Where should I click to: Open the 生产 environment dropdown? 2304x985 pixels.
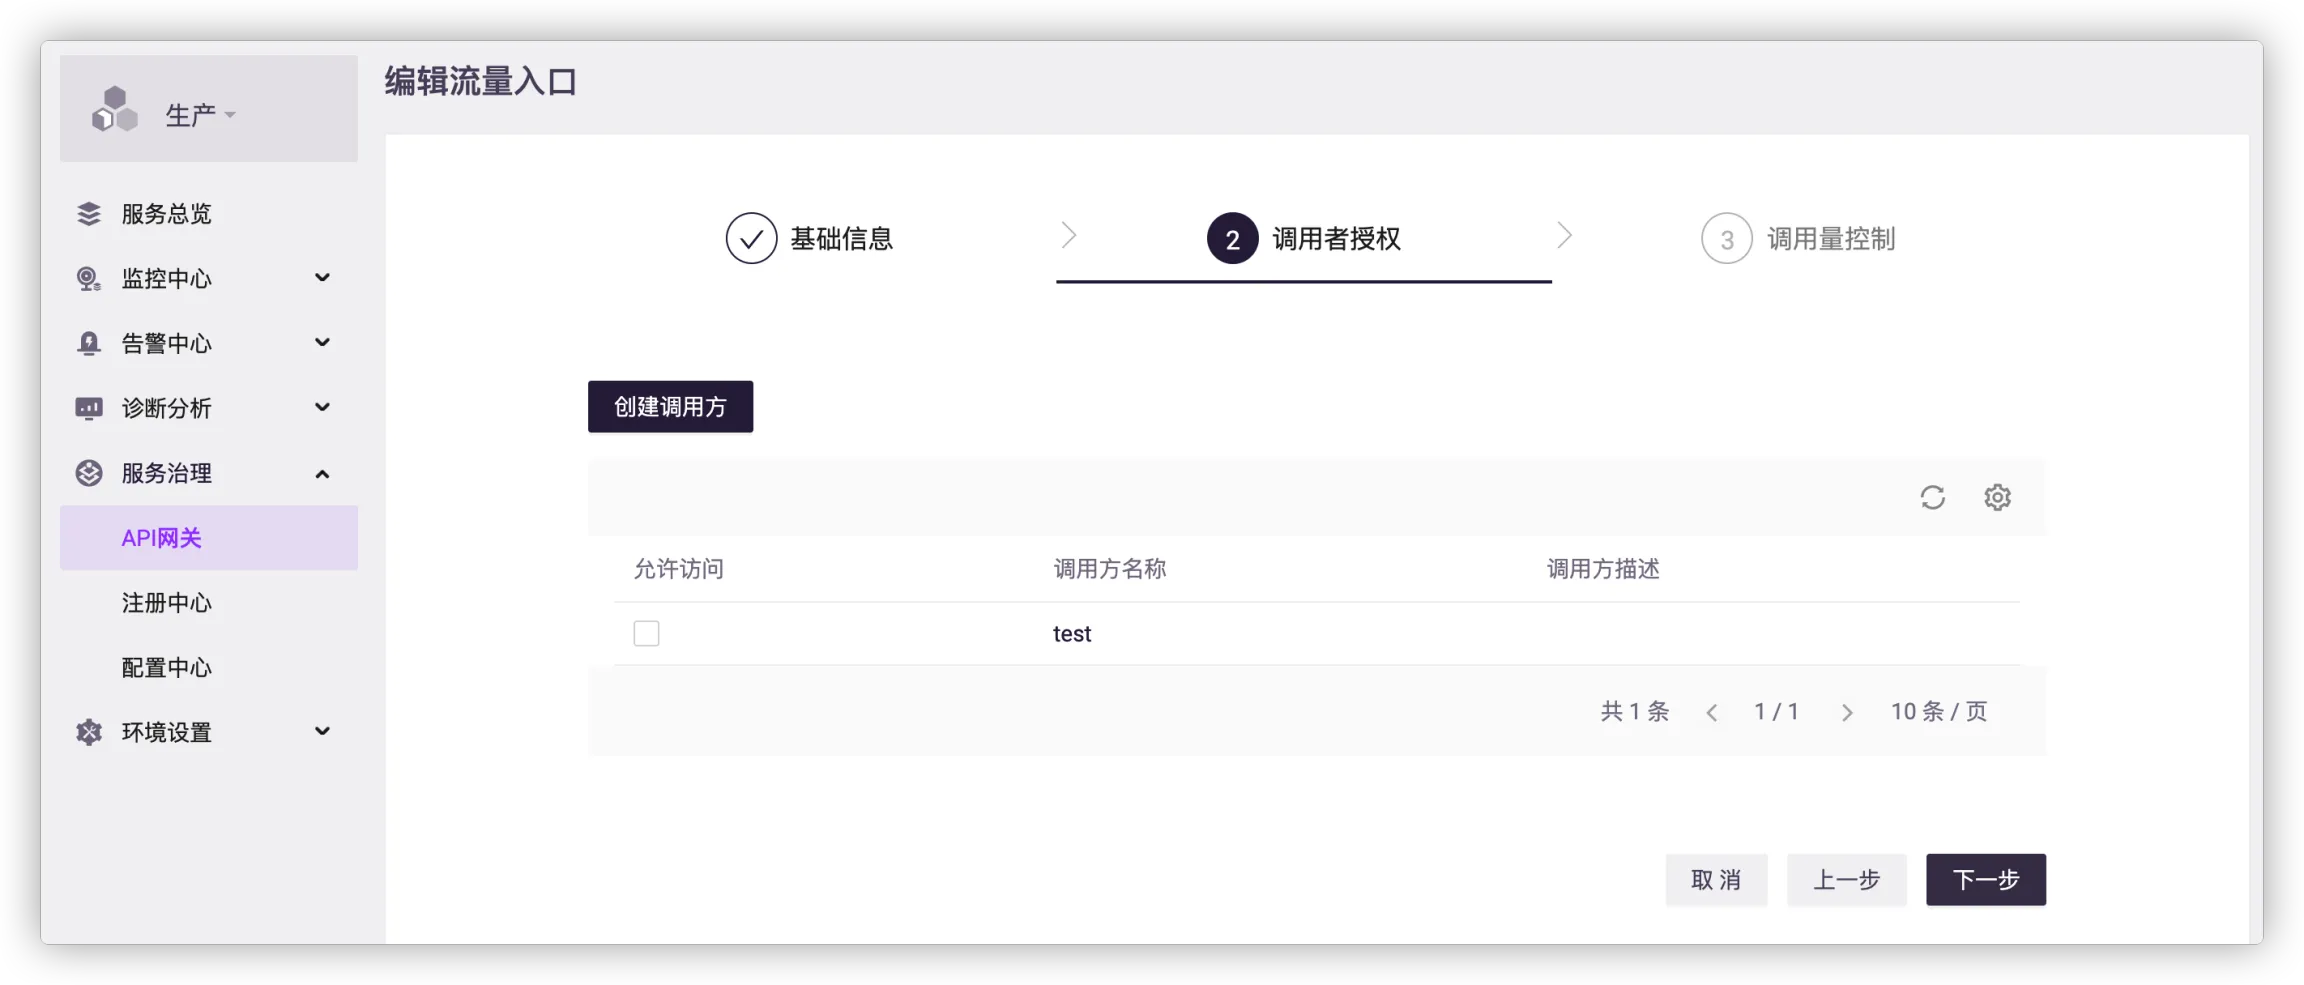(x=200, y=115)
